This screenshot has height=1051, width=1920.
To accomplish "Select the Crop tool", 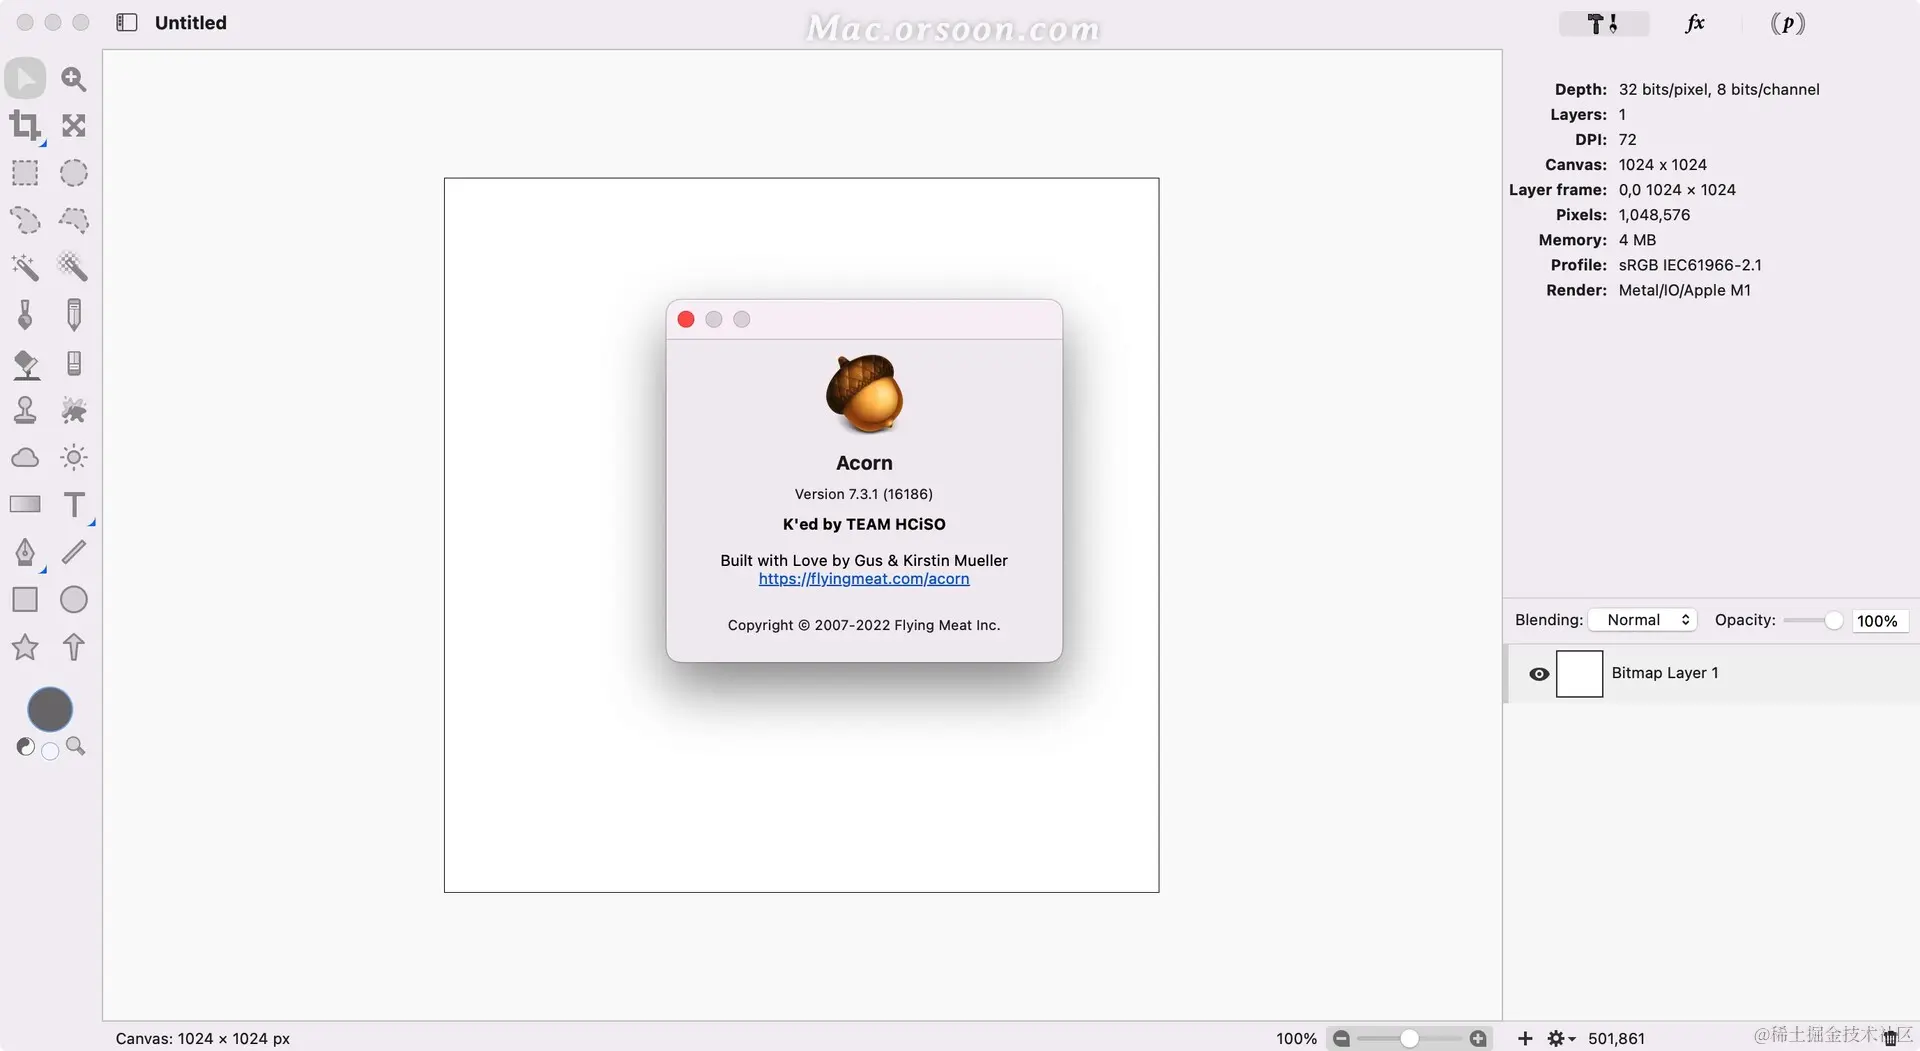I will click(26, 126).
